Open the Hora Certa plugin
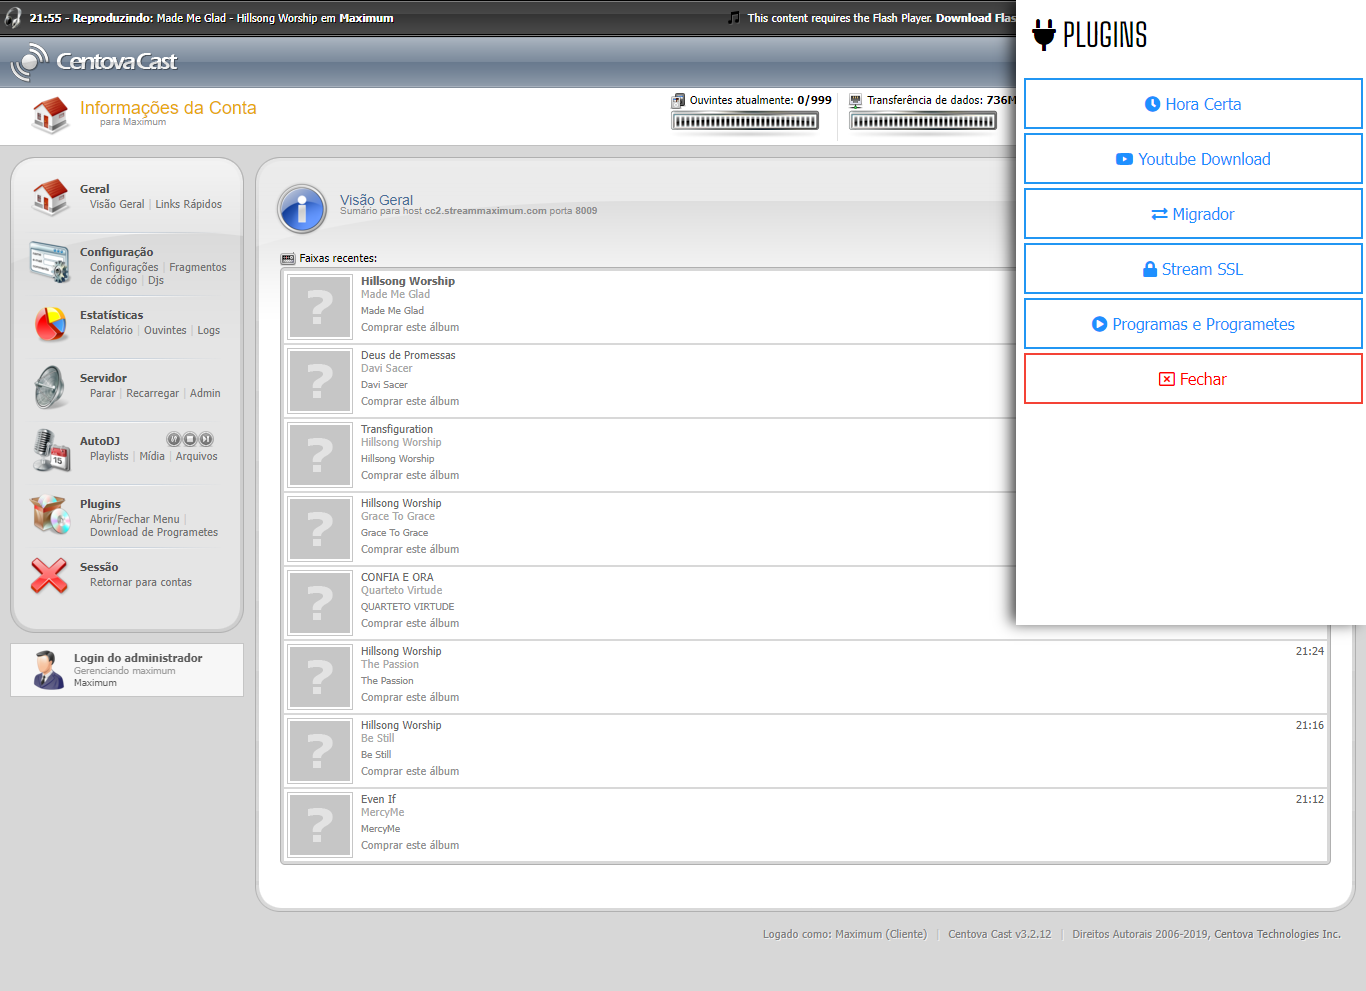The width and height of the screenshot is (1366, 991). (1193, 104)
